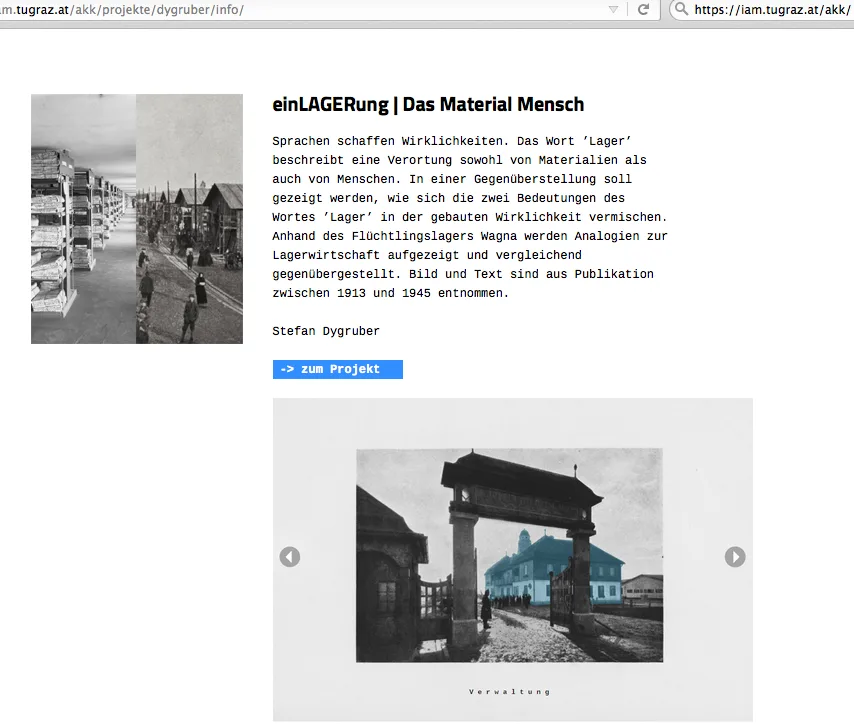Click the Verwaltung gate slideshow photo

point(510,555)
